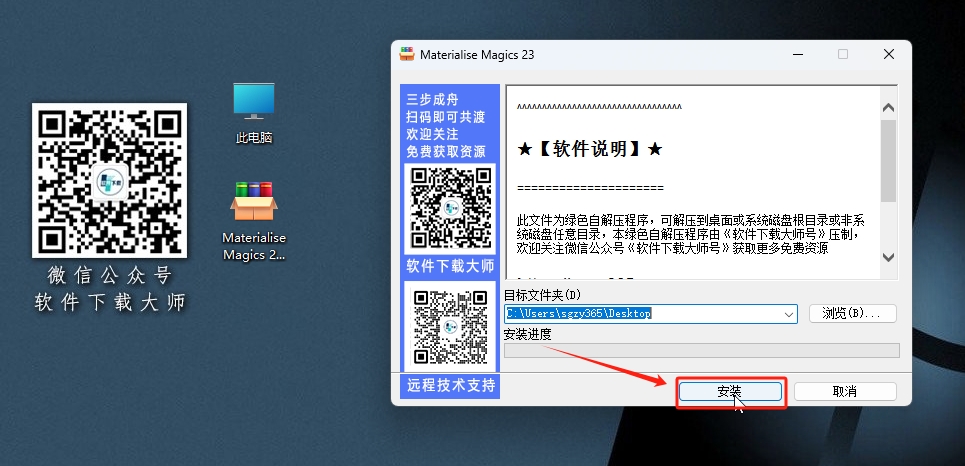Screen dimensions: 965x466
Task: Click 远程技术支持 banner
Action: pos(450,386)
